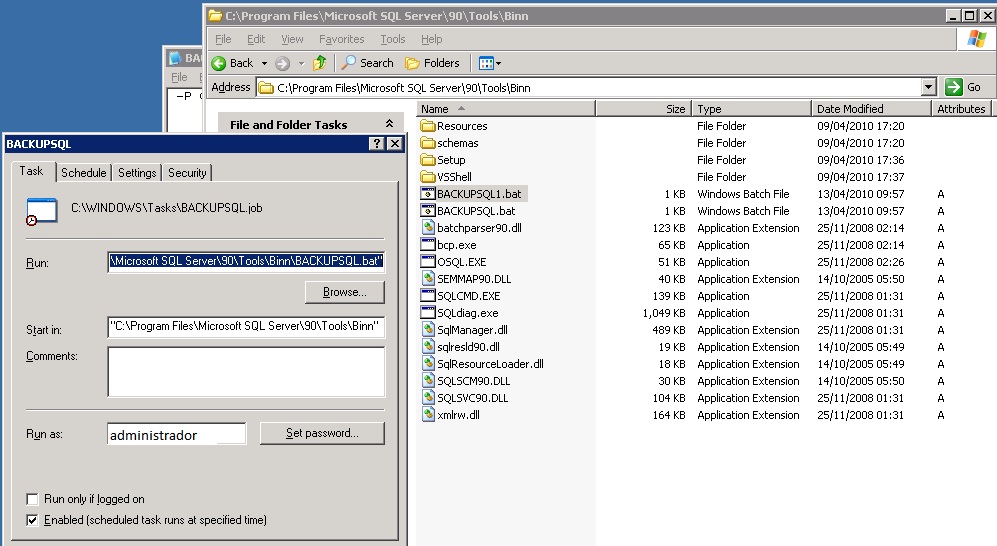Click the scheduled task icon in BACKUPSQL dialog
997x546 pixels.
[x=41, y=212]
